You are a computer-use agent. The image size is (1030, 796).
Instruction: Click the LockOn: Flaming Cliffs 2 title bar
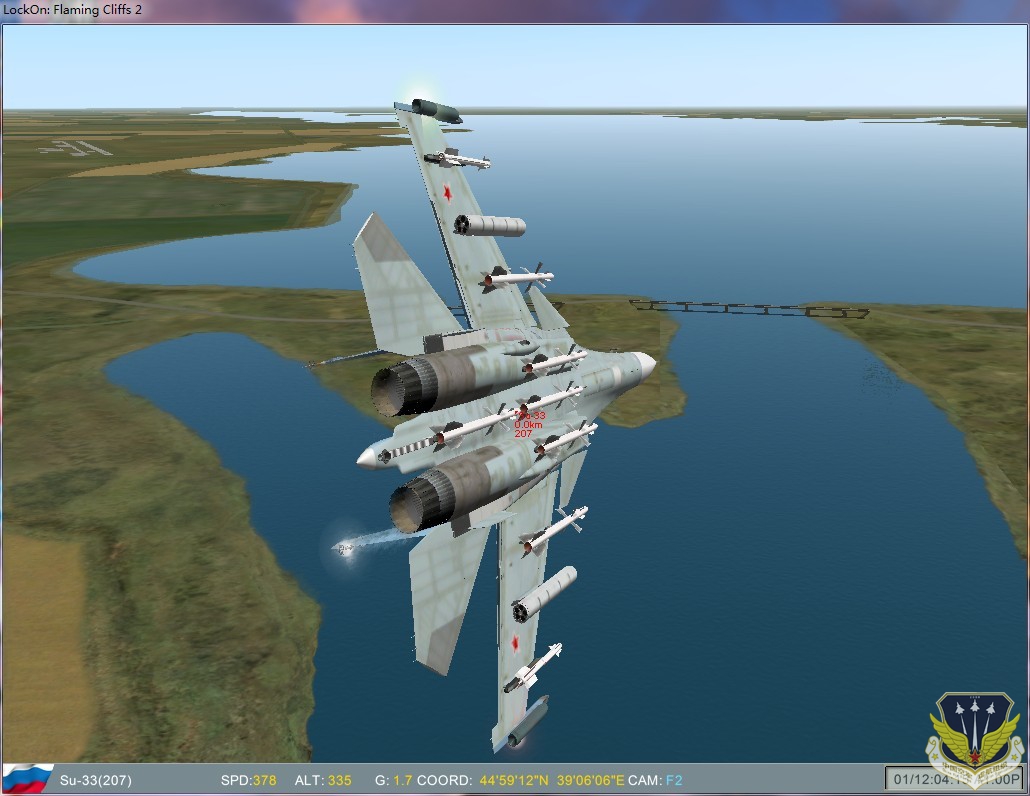(515, 10)
